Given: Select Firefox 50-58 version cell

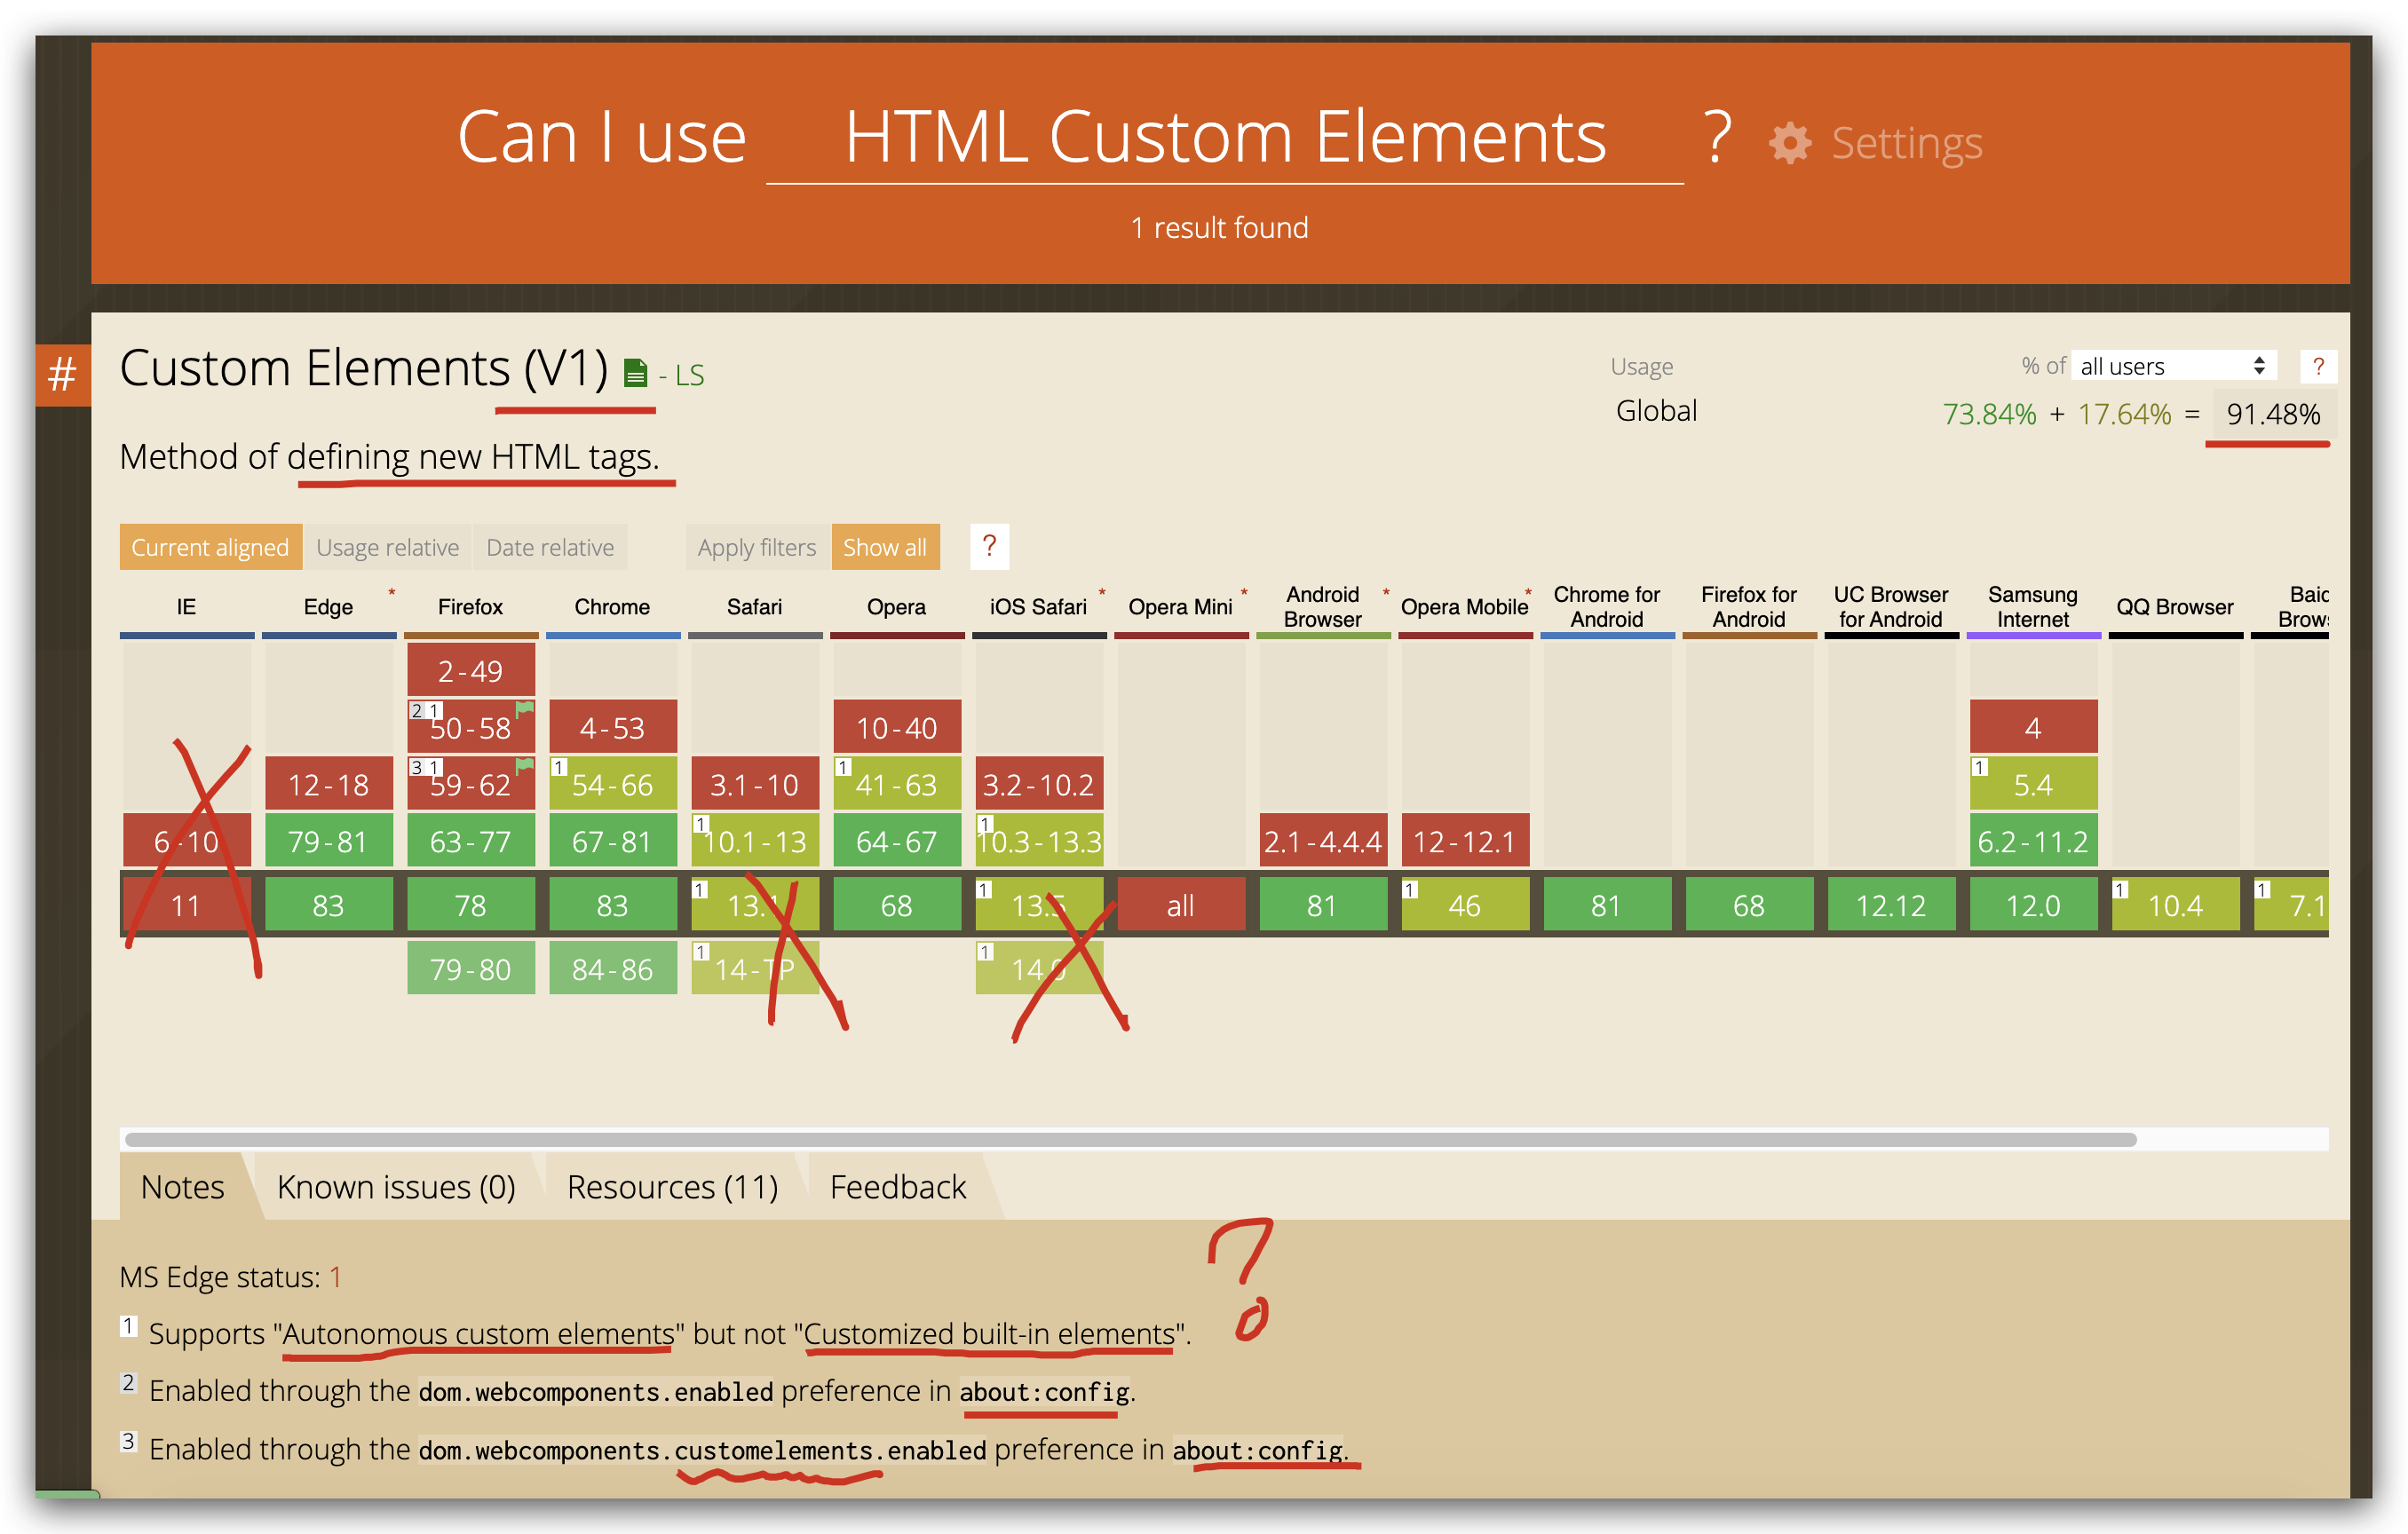Looking at the screenshot, I should 471,727.
